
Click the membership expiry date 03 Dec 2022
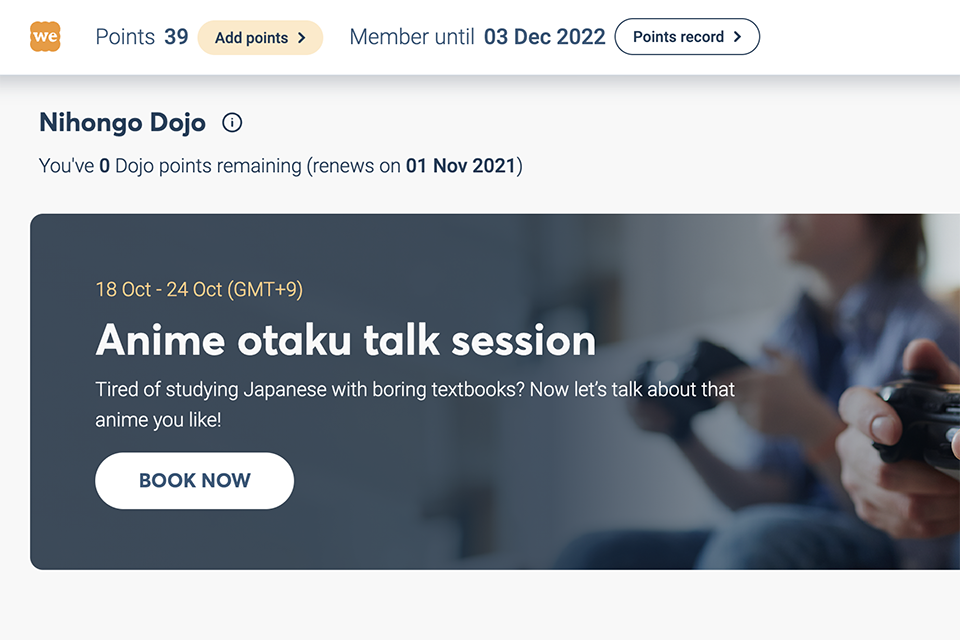click(x=544, y=37)
